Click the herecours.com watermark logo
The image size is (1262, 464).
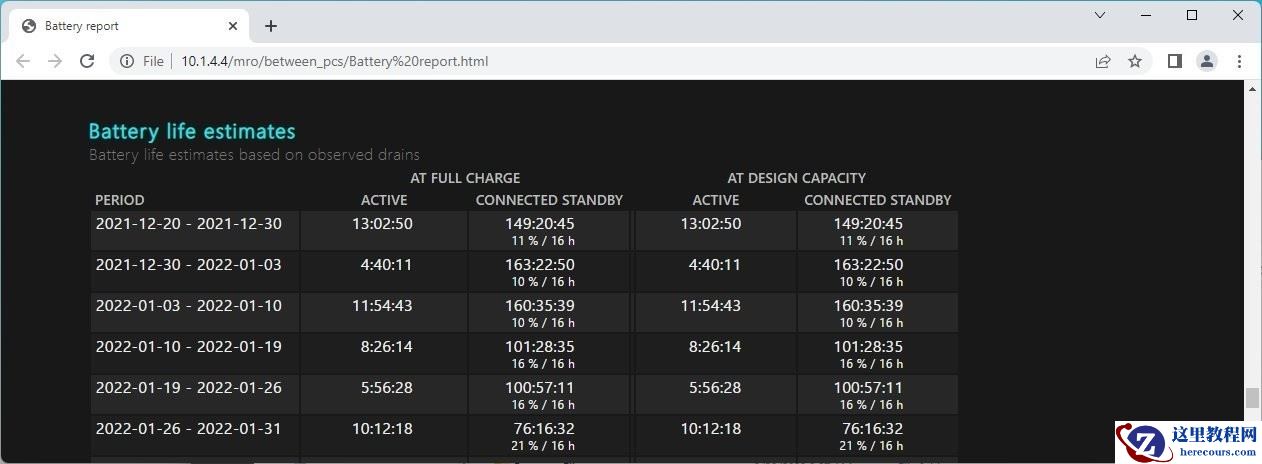(x=1187, y=442)
